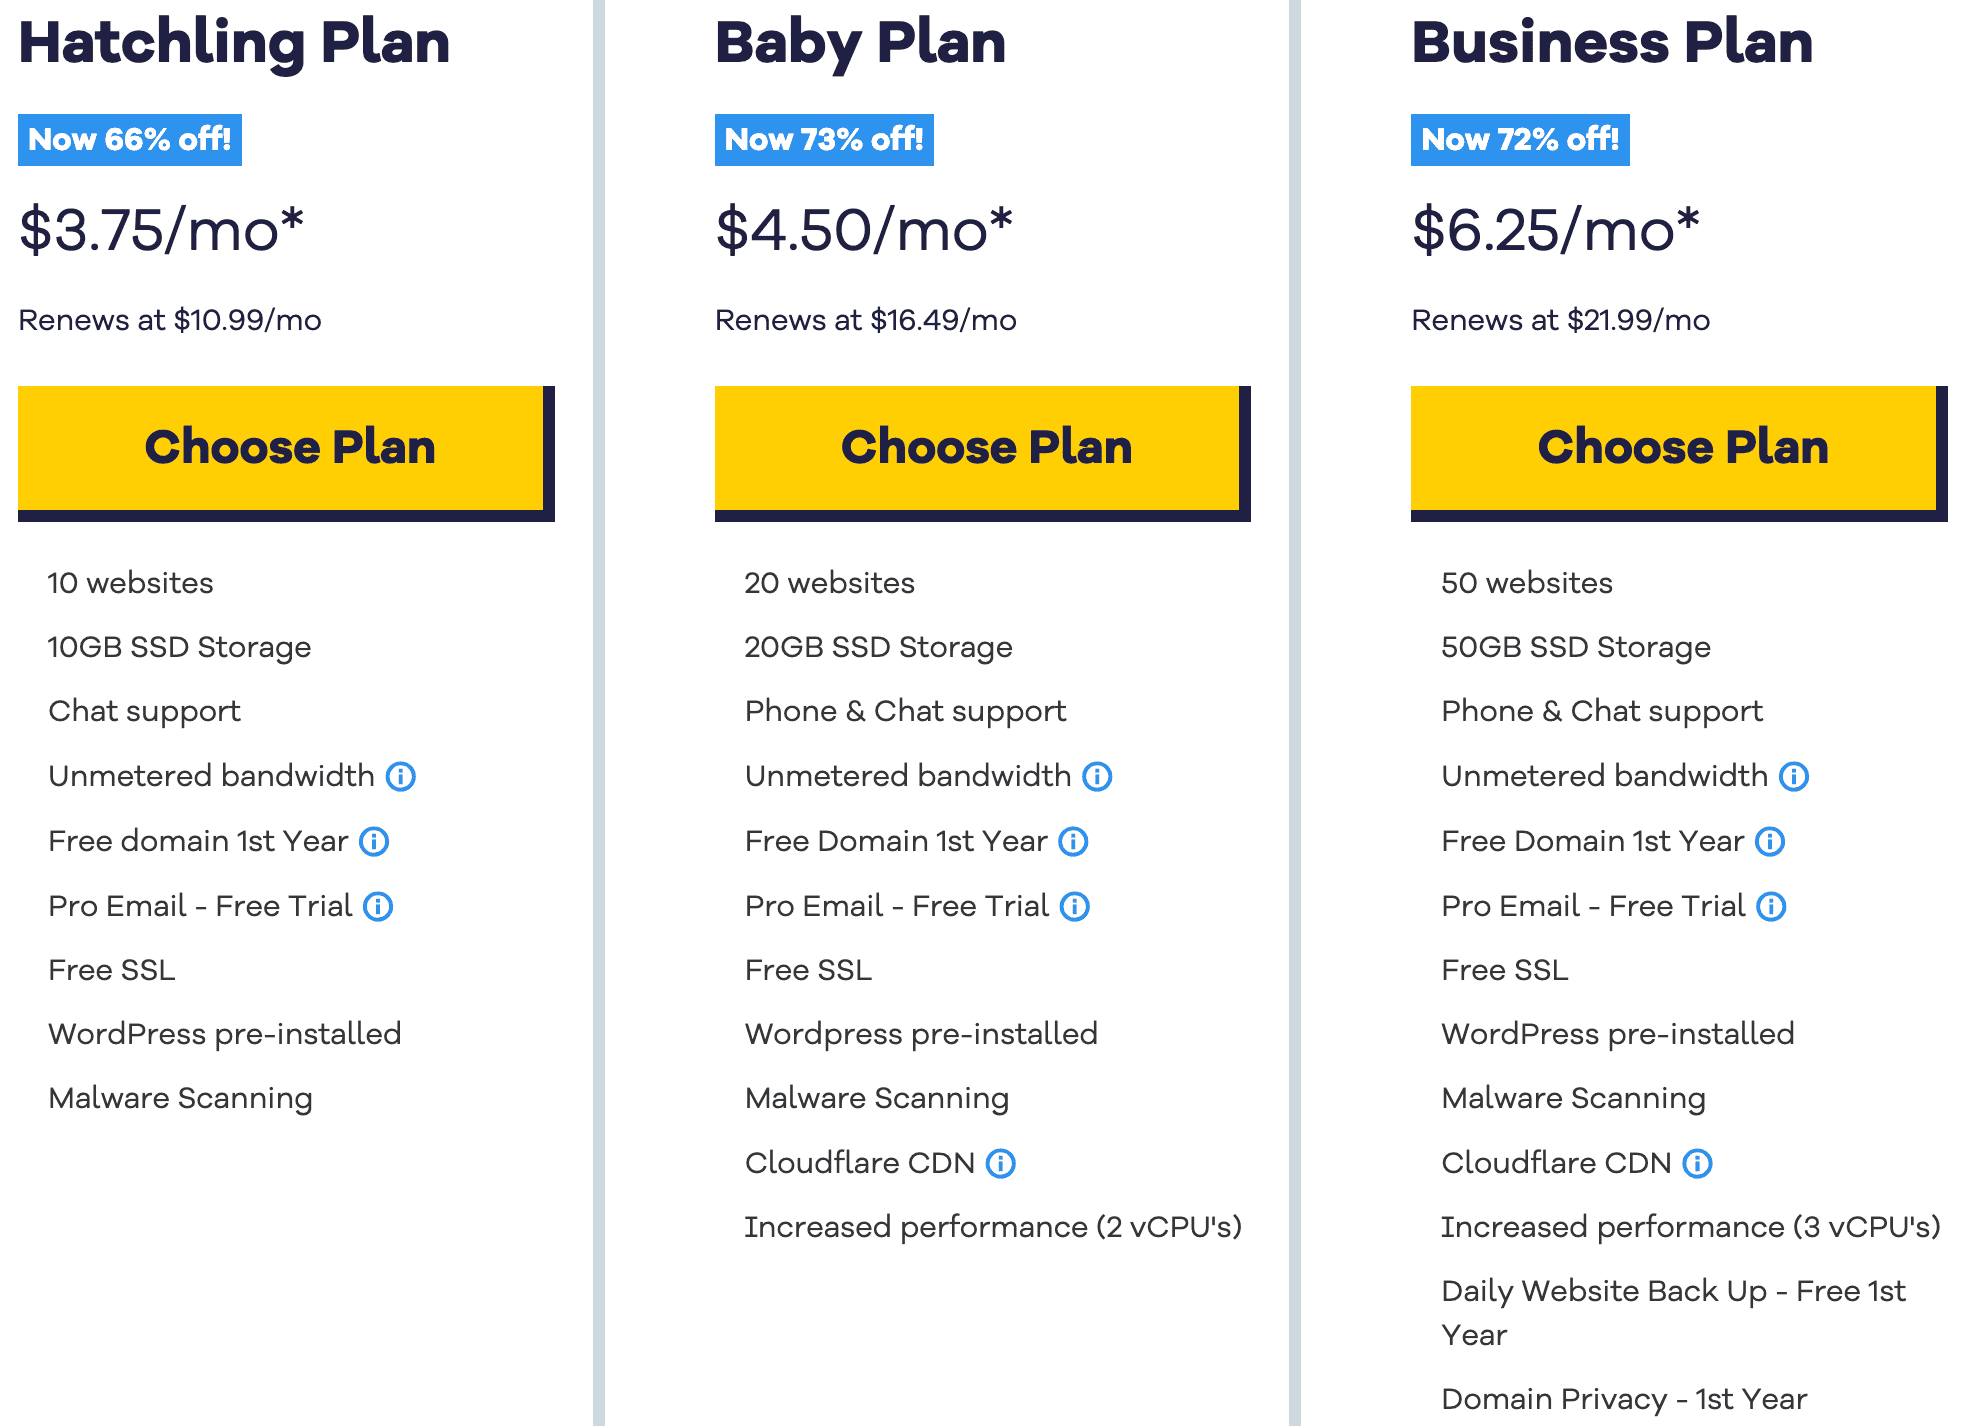Click the Cloudflare CDN info icon in Baby Plan
The width and height of the screenshot is (1962, 1426).
point(1001,1163)
